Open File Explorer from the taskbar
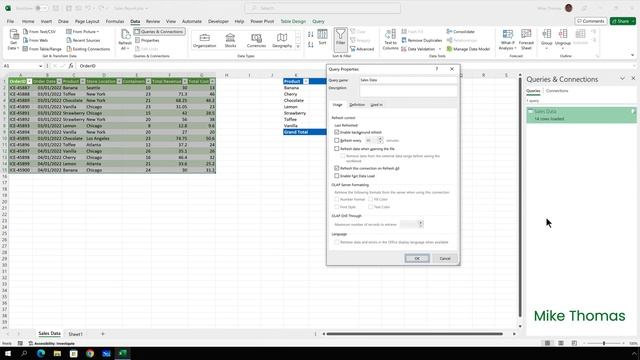 [57, 353]
